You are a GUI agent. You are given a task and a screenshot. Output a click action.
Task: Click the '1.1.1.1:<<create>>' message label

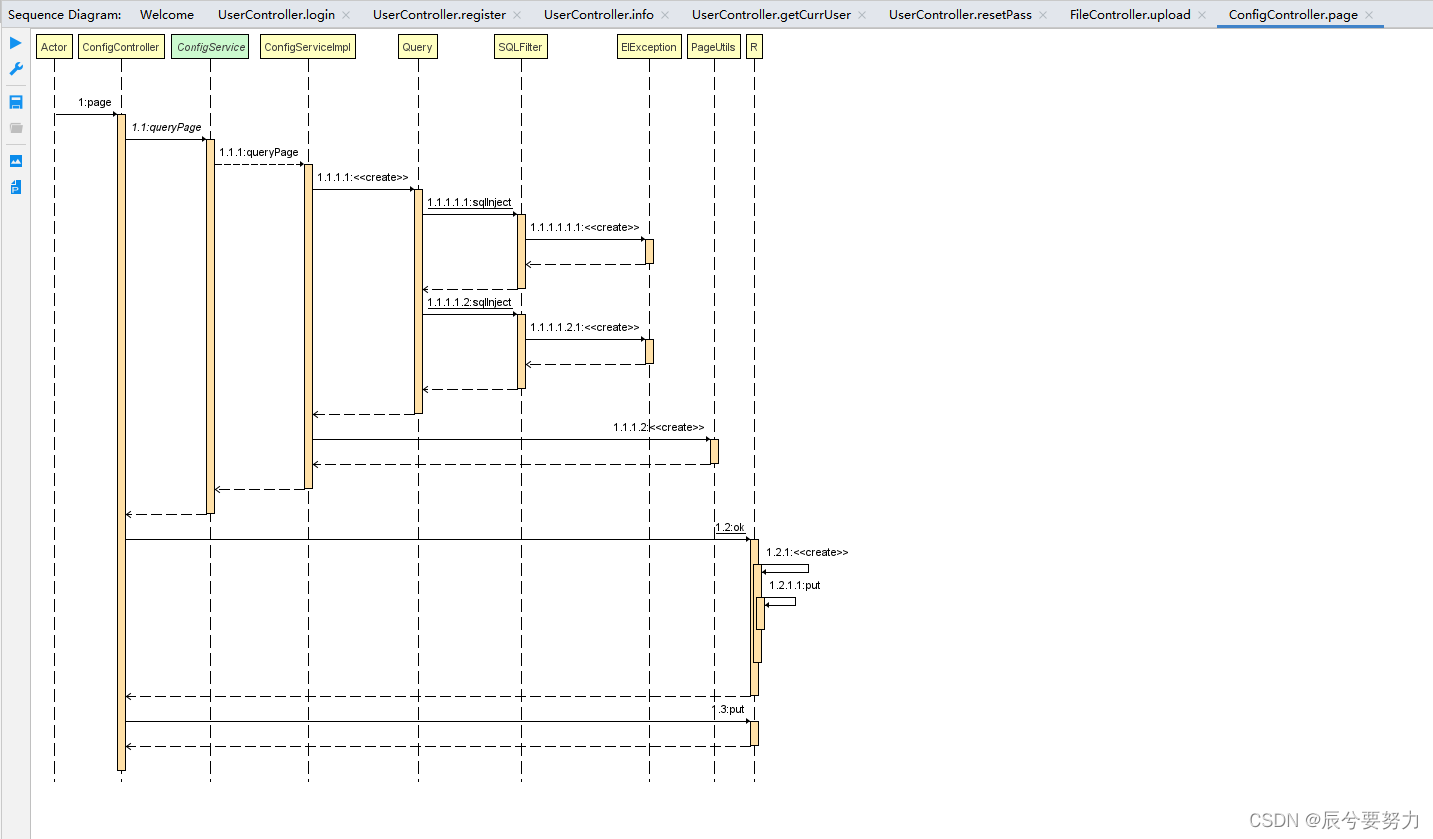click(363, 177)
